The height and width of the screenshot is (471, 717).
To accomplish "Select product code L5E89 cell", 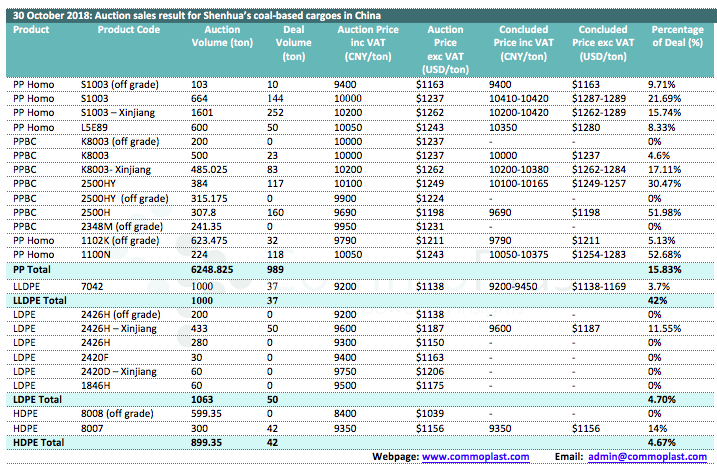I will pyautogui.click(x=95, y=128).
